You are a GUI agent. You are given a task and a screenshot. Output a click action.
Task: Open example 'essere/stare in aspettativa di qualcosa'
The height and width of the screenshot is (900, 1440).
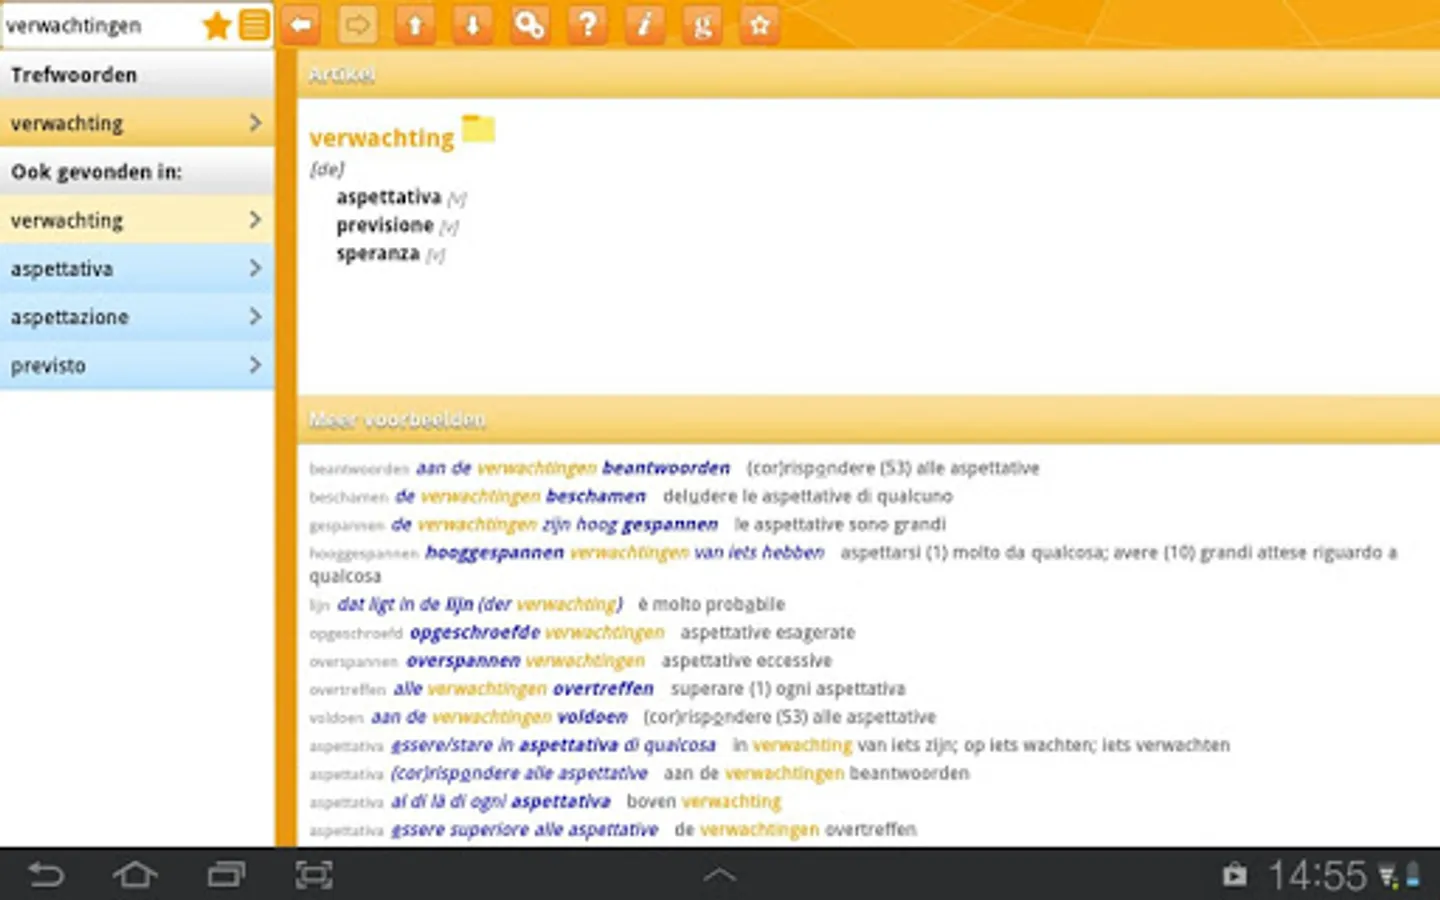click(x=553, y=745)
